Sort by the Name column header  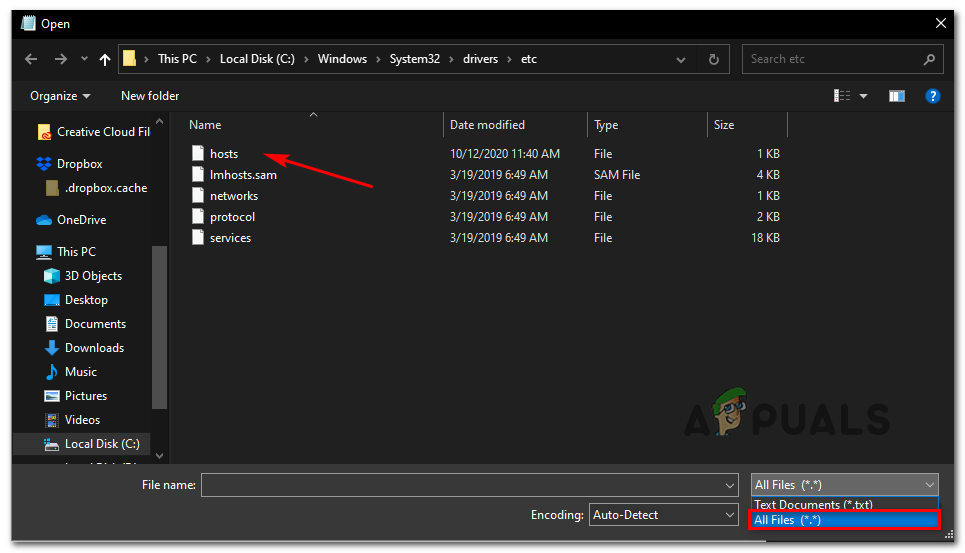pos(314,125)
